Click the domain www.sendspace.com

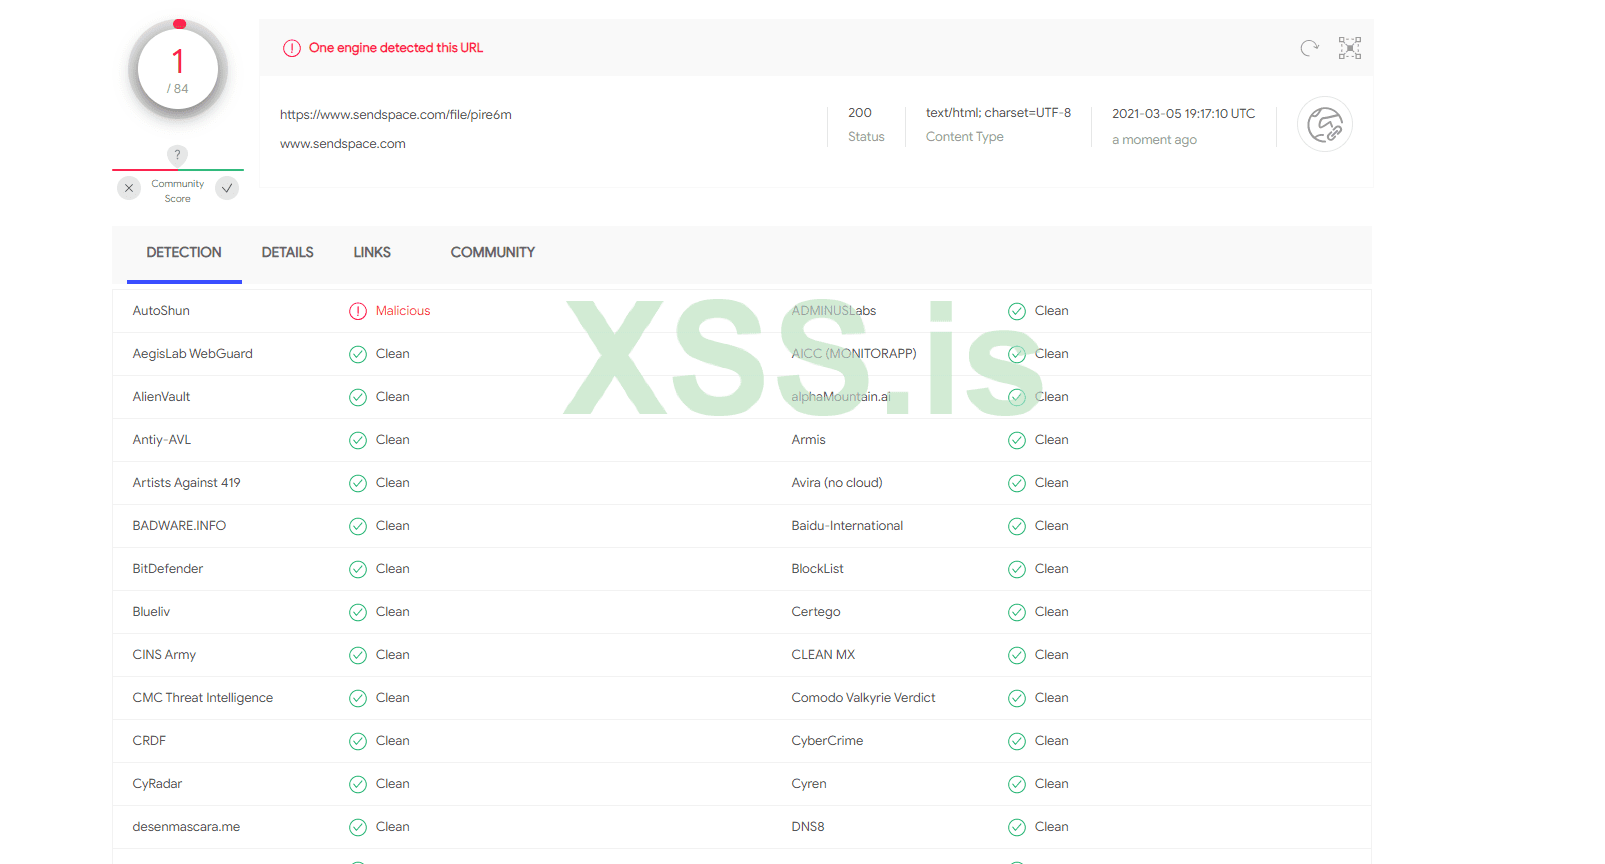point(343,144)
